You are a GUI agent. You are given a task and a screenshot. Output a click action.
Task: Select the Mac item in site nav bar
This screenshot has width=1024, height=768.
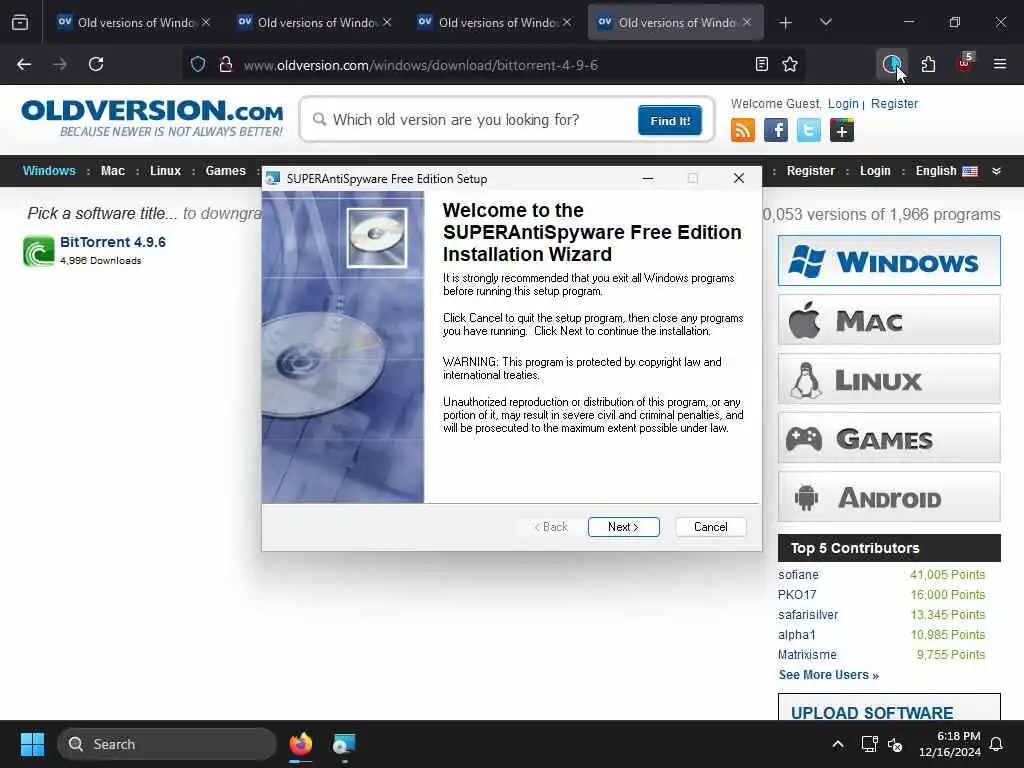[x=112, y=170]
